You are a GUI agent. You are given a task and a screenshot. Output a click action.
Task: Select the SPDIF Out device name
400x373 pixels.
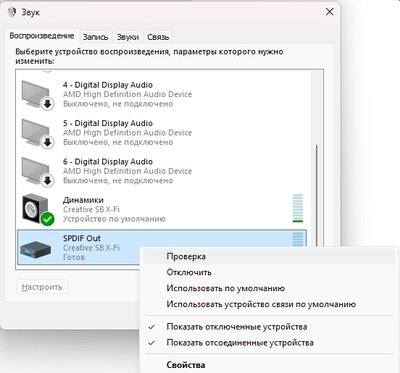click(82, 238)
